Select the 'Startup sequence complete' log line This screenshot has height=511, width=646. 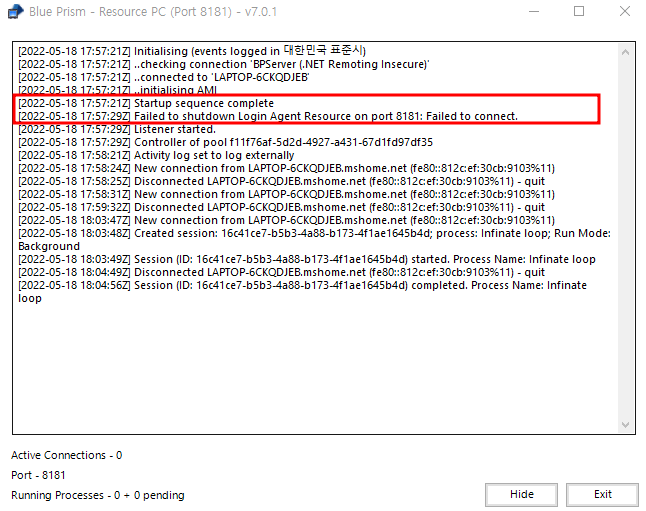click(x=146, y=103)
